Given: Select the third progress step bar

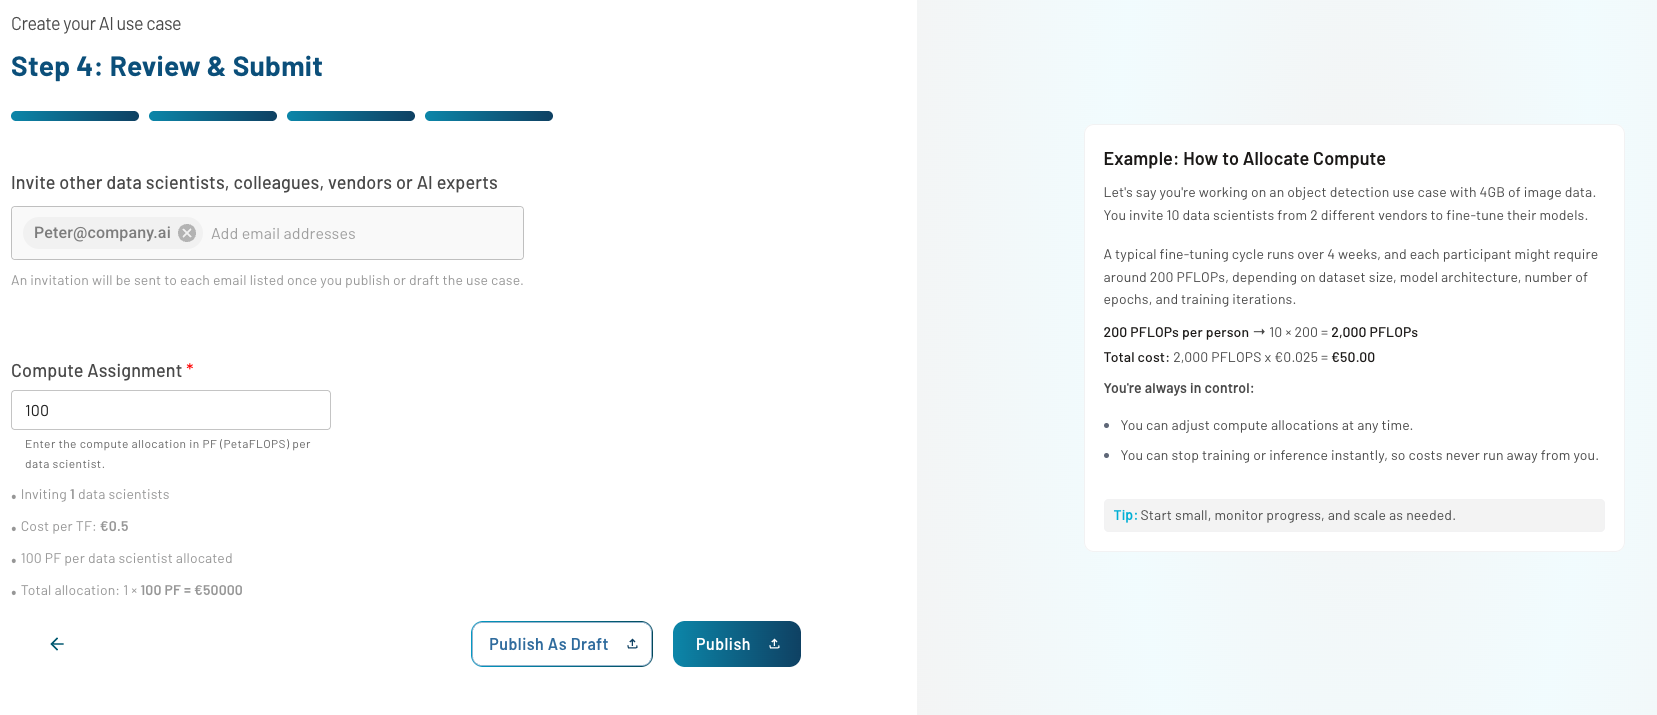Looking at the screenshot, I should click(351, 116).
